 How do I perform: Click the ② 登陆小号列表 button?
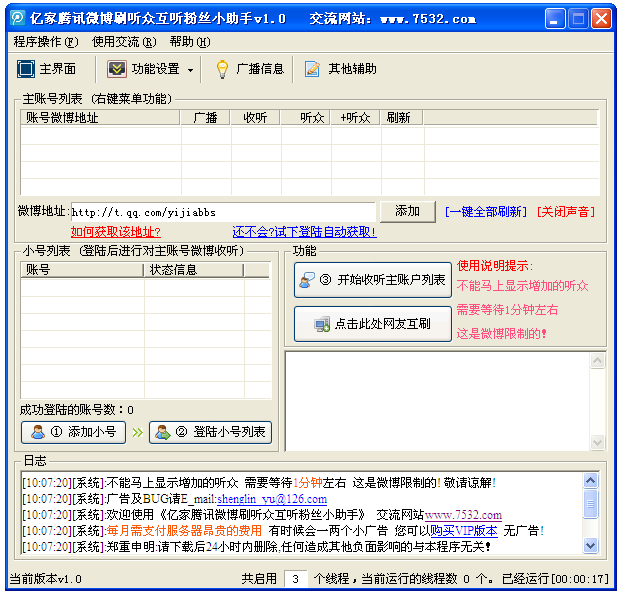(210, 432)
